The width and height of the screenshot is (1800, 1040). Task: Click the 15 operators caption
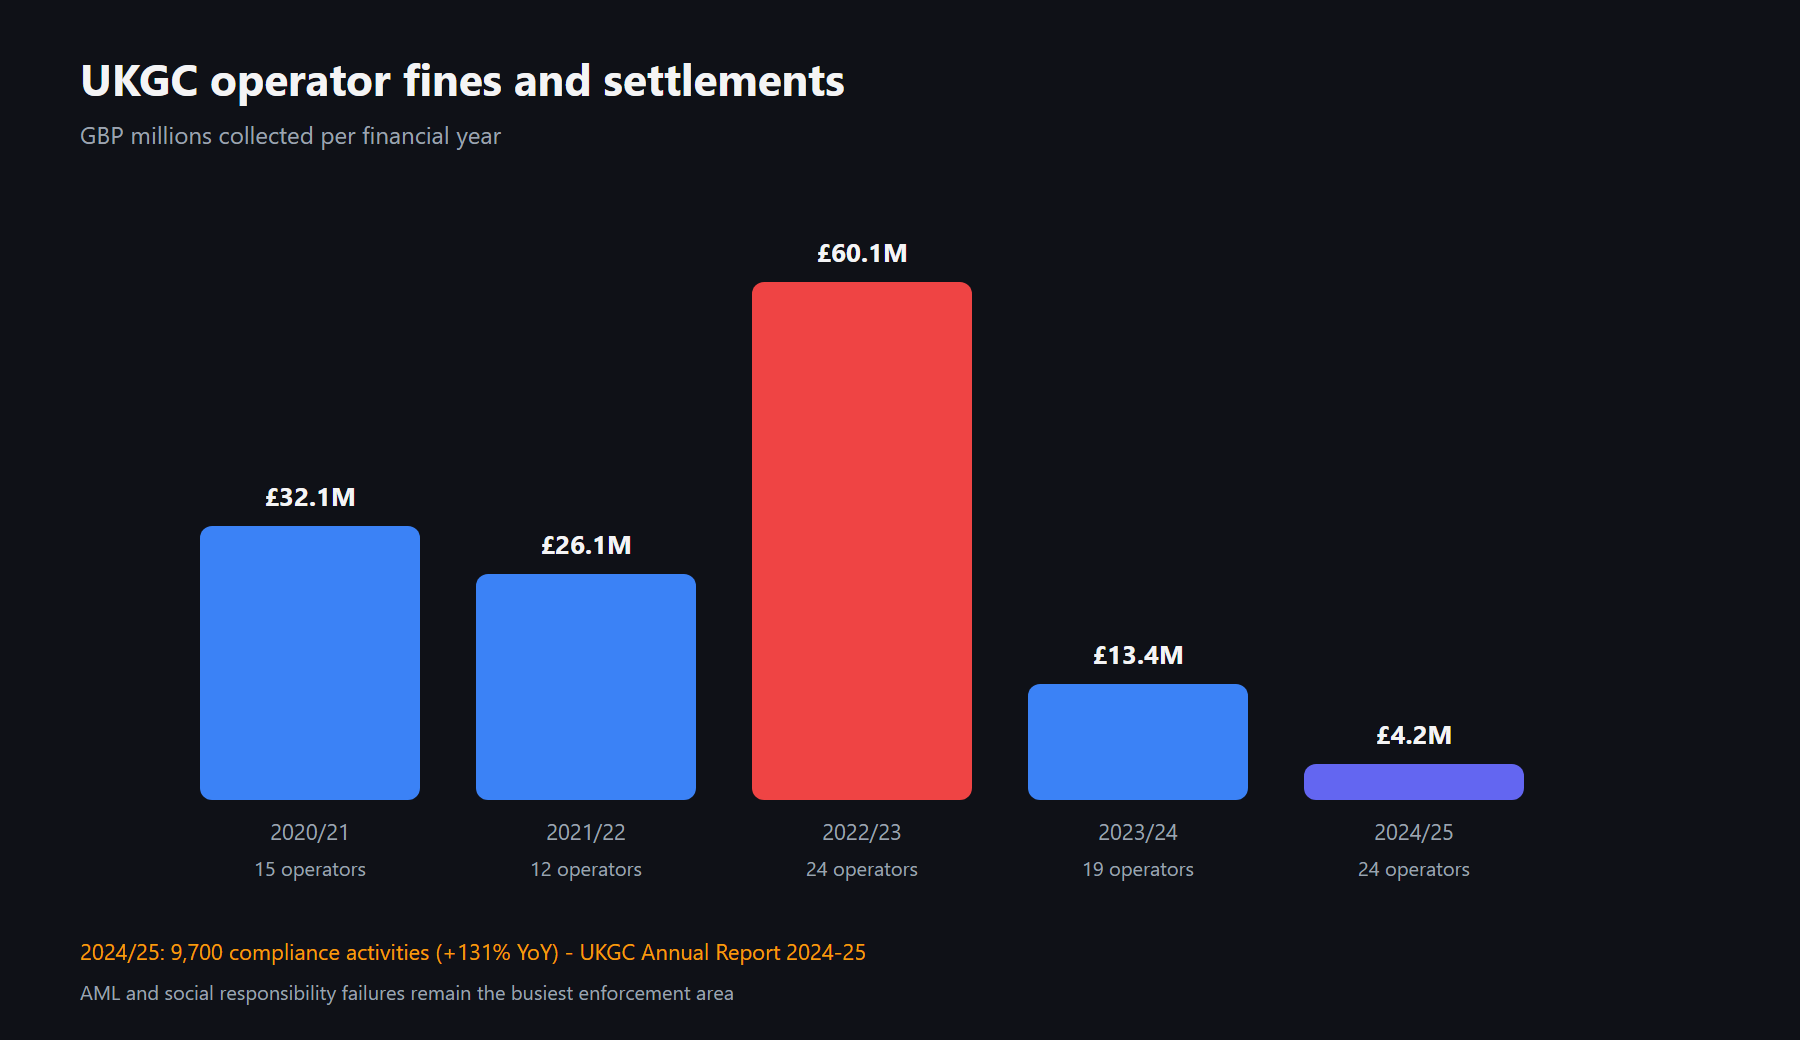click(310, 869)
